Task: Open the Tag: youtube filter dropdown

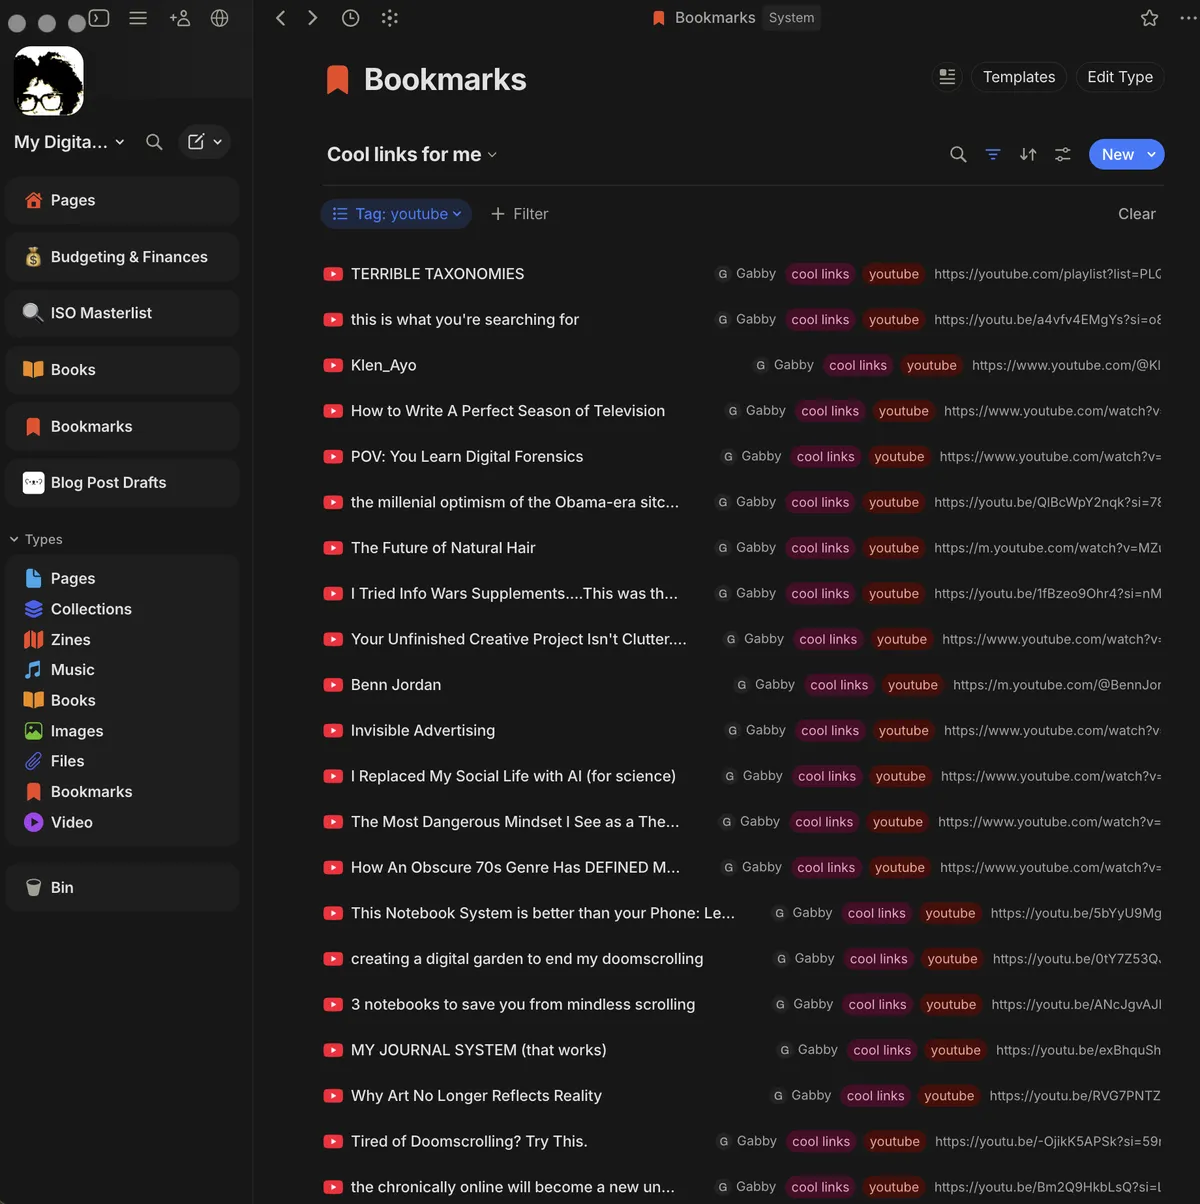Action: tap(396, 214)
